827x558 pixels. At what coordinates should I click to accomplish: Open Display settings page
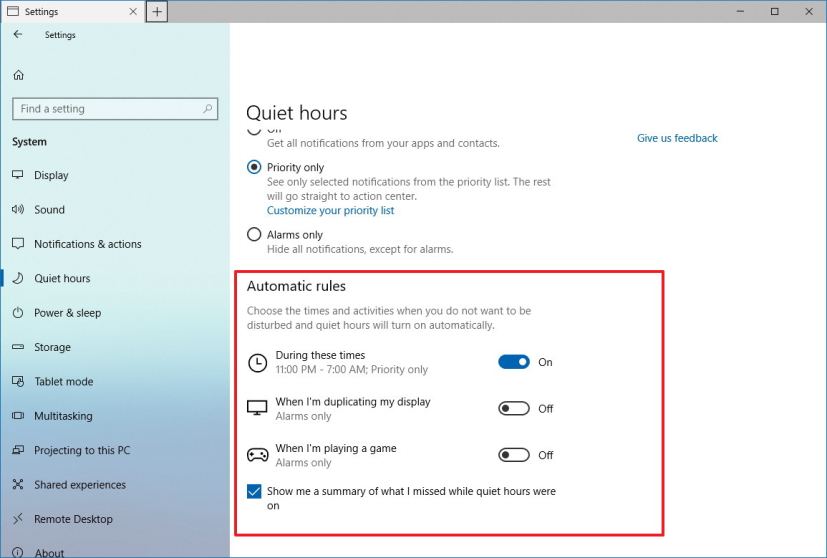51,175
